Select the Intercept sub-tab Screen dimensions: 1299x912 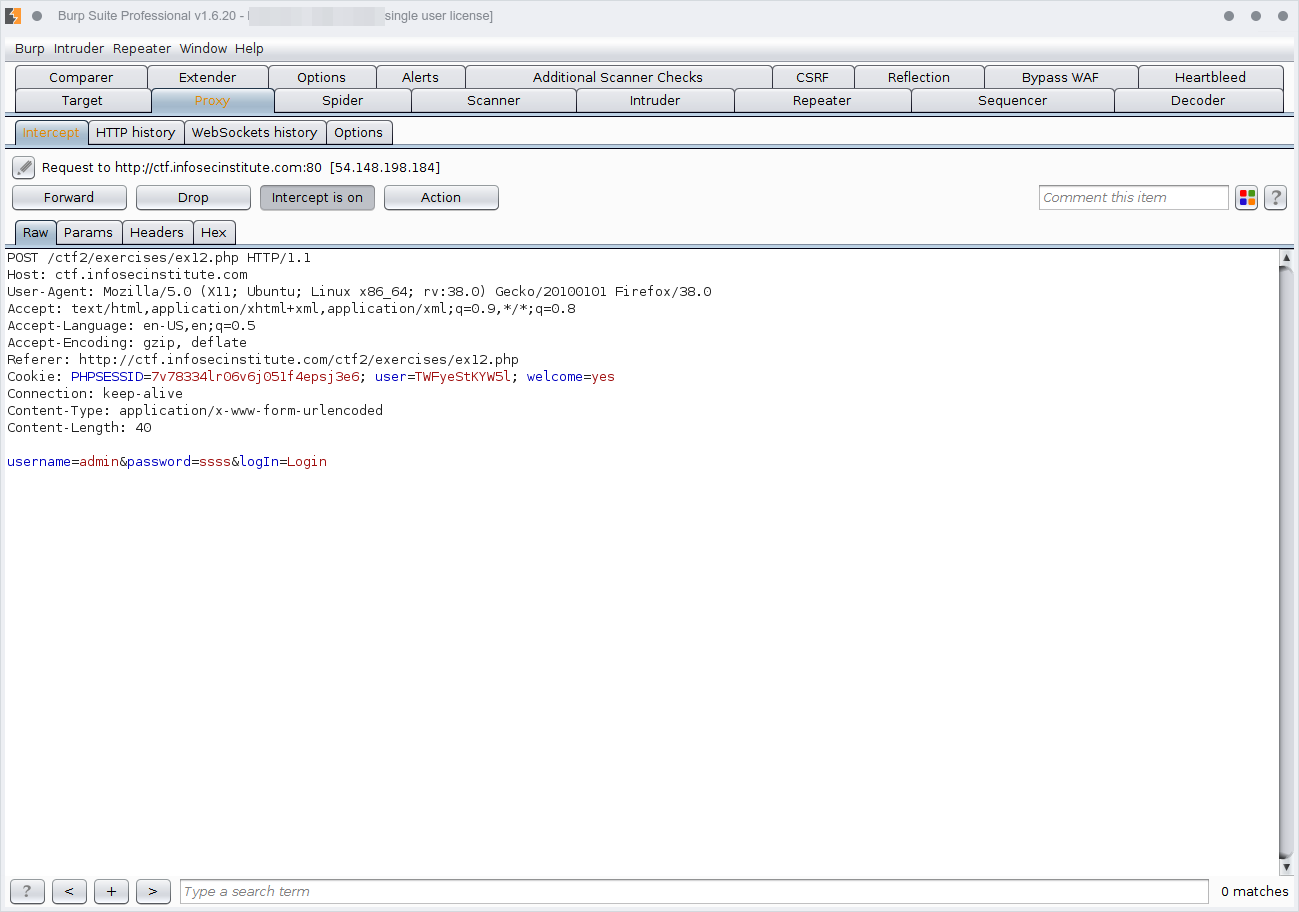point(51,132)
